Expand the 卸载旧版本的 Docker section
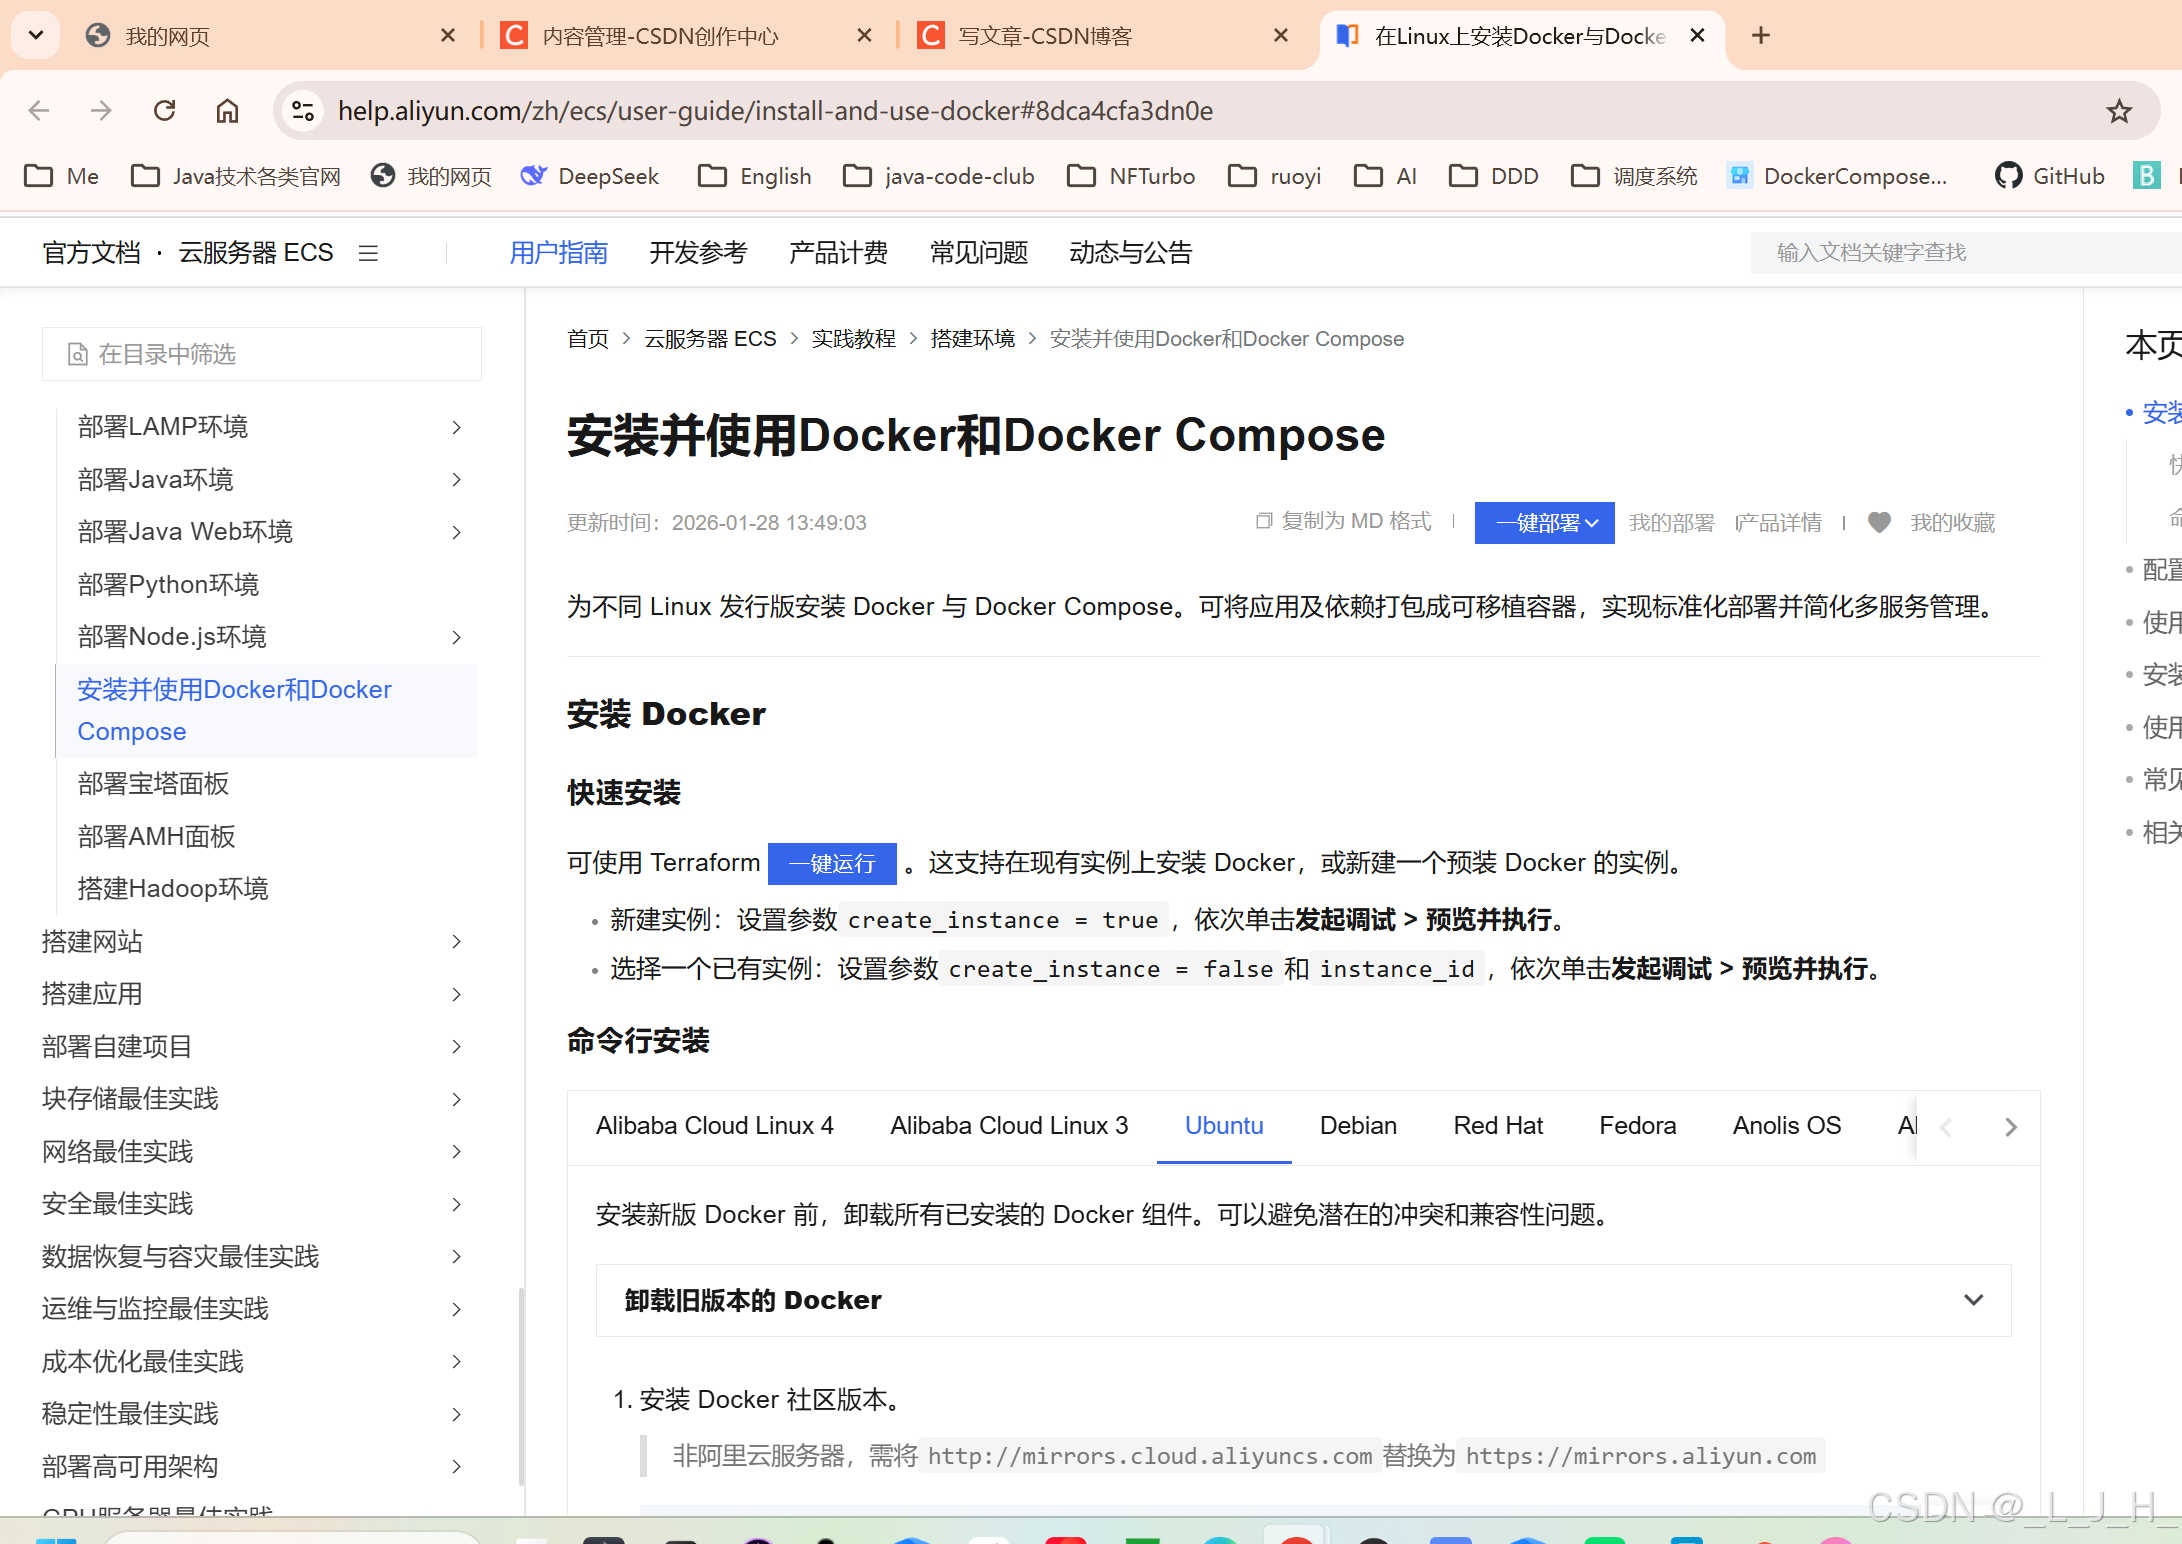The height and width of the screenshot is (1544, 2182). [1973, 1300]
